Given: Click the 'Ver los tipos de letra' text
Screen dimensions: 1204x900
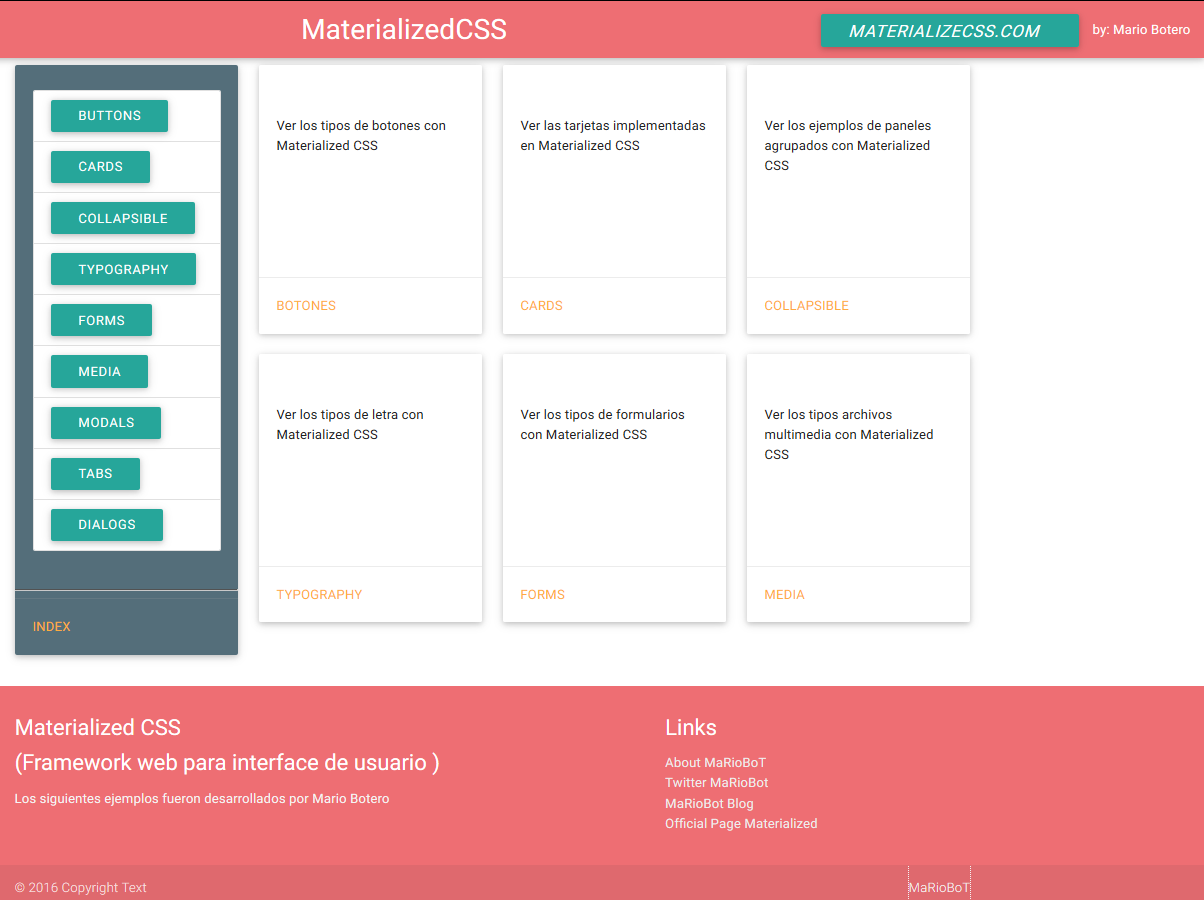Looking at the screenshot, I should tap(350, 425).
